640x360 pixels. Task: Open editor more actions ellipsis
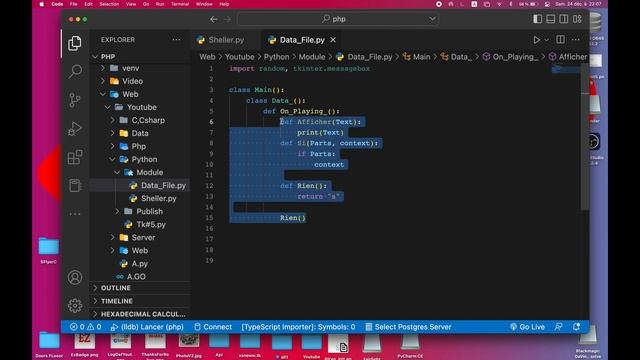(576, 40)
